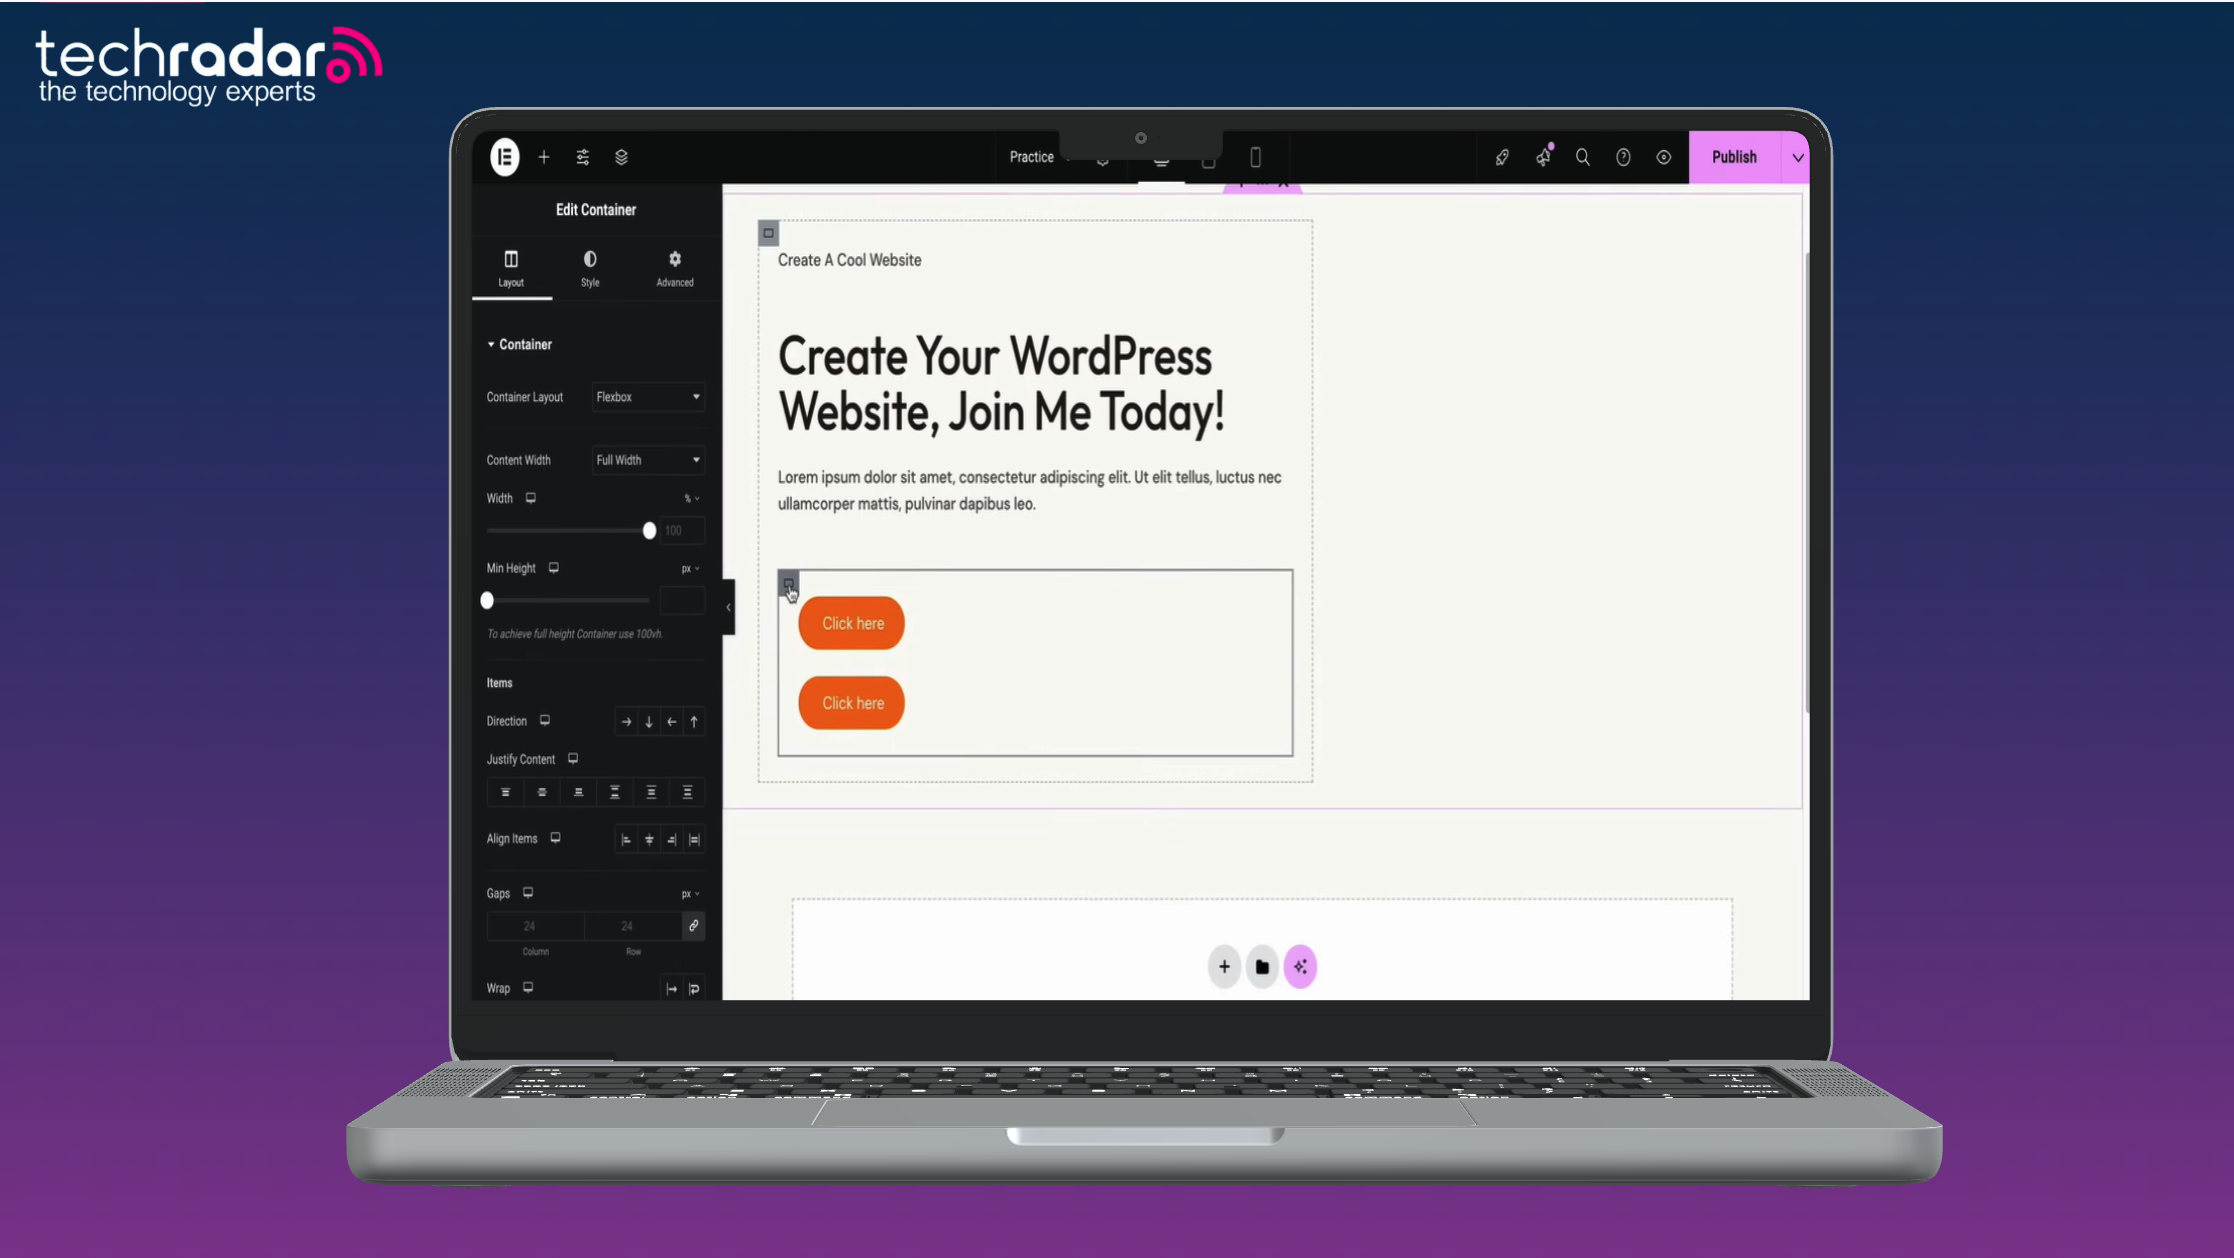
Task: Switch to mobile preview mode
Action: [1256, 157]
